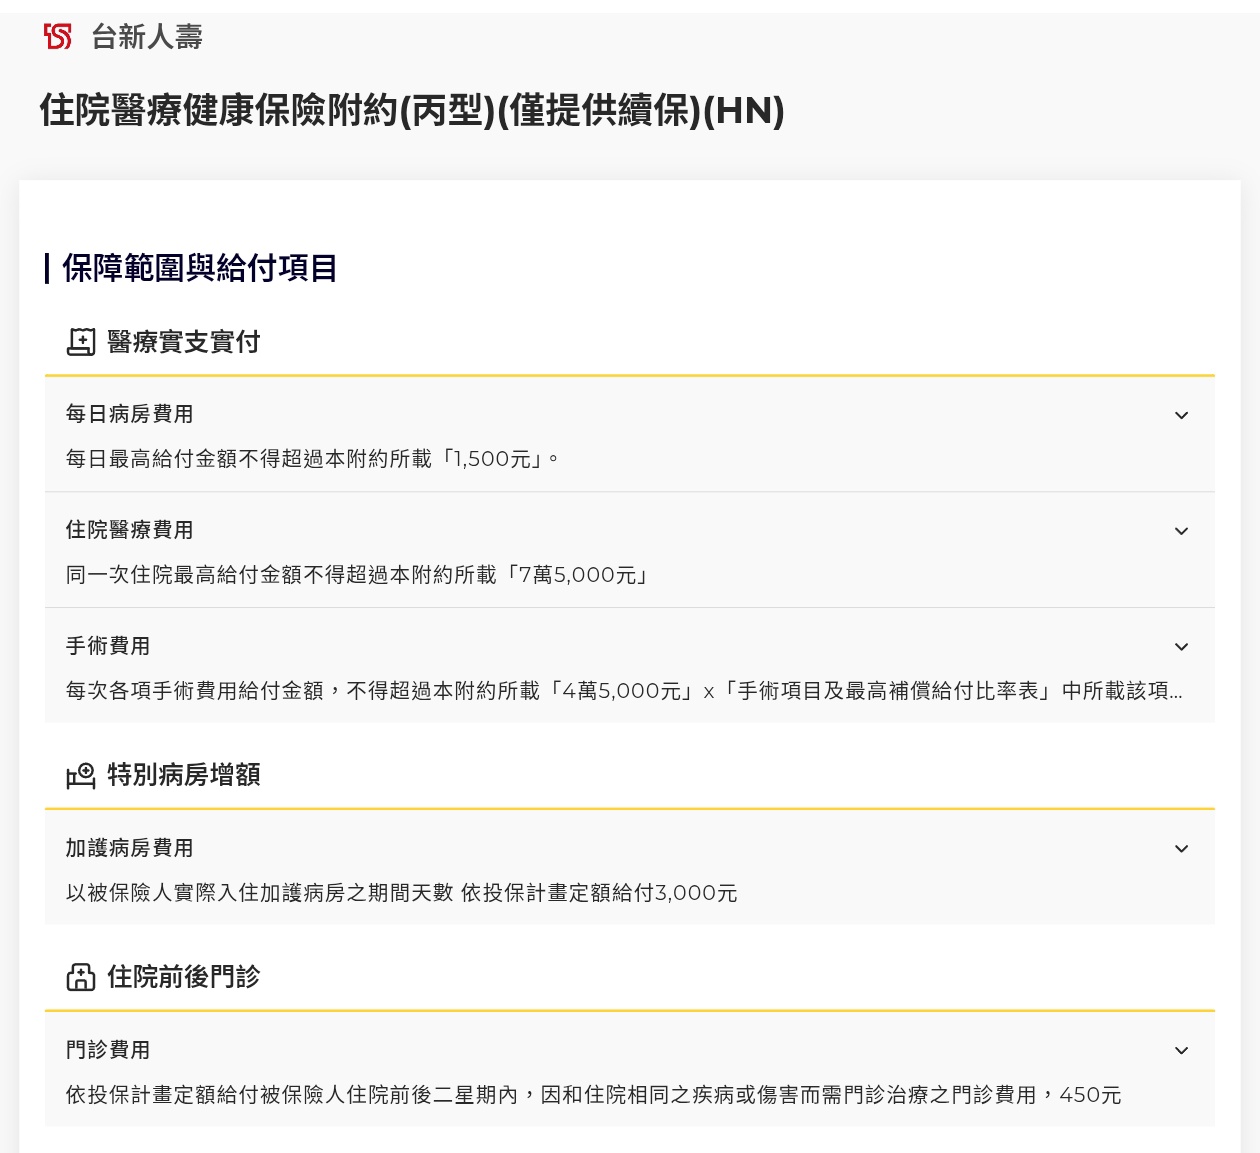Screen dimensions: 1260x1153
Task: Select the 加護病房費用 row title
Action: click(x=130, y=848)
